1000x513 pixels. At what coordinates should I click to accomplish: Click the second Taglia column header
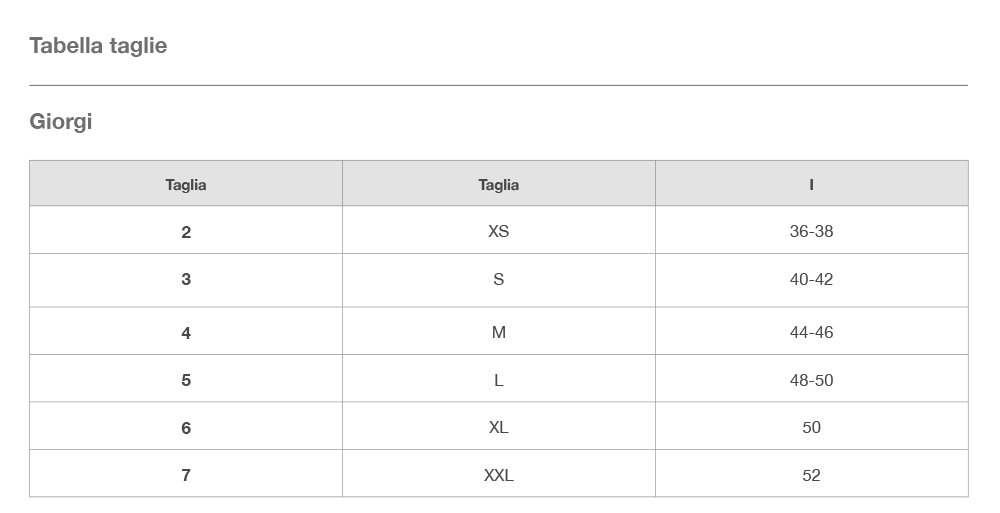(499, 184)
